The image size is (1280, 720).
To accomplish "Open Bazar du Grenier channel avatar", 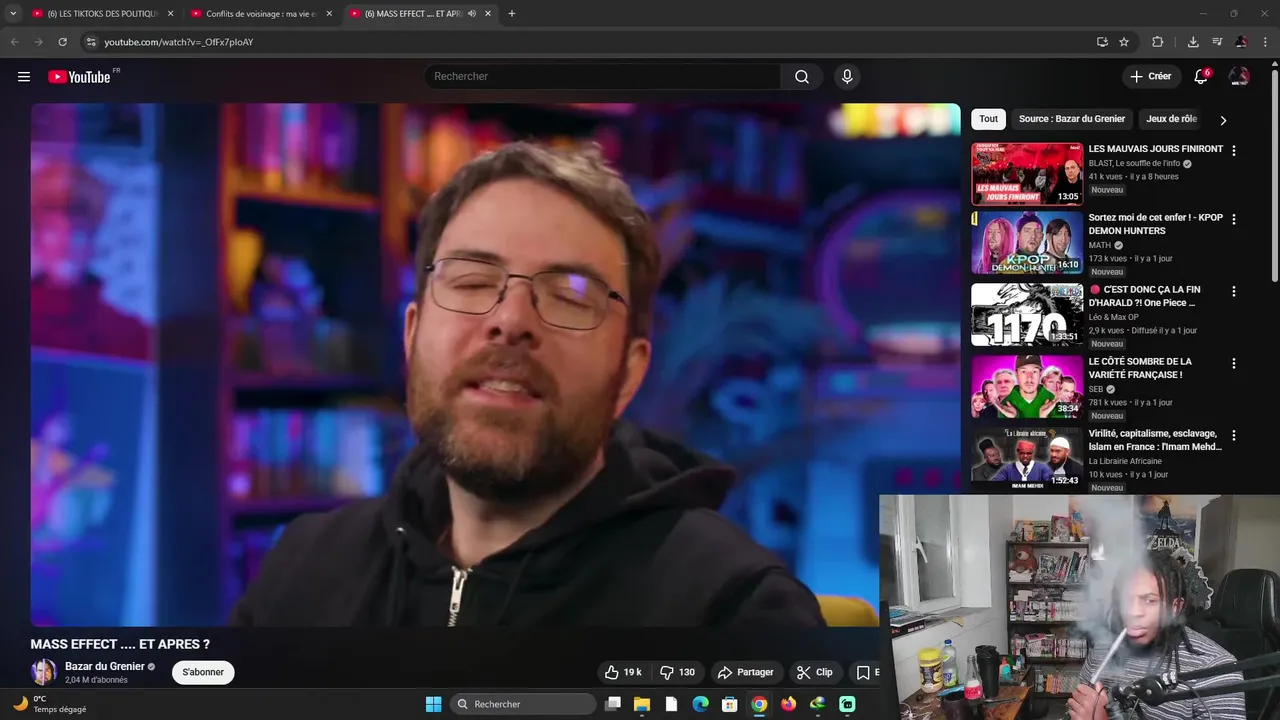I will [44, 672].
